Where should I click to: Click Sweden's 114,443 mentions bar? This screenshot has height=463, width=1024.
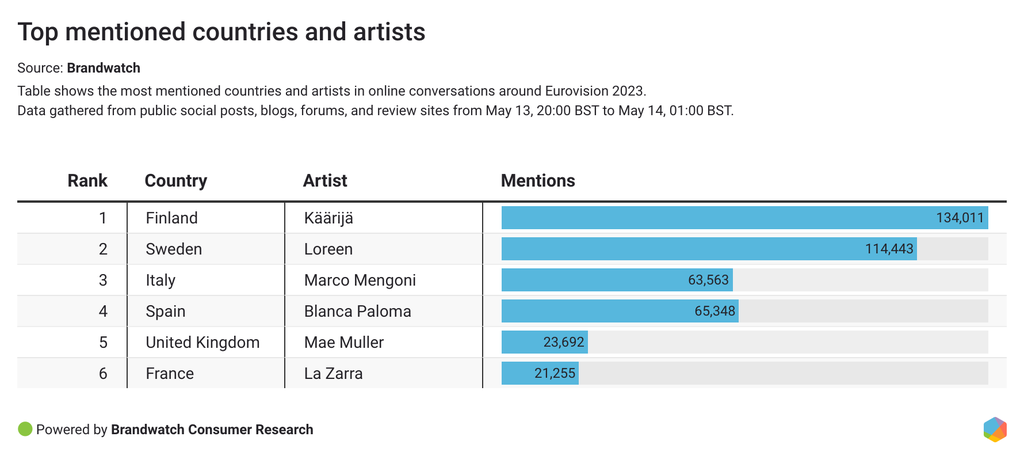[708, 249]
